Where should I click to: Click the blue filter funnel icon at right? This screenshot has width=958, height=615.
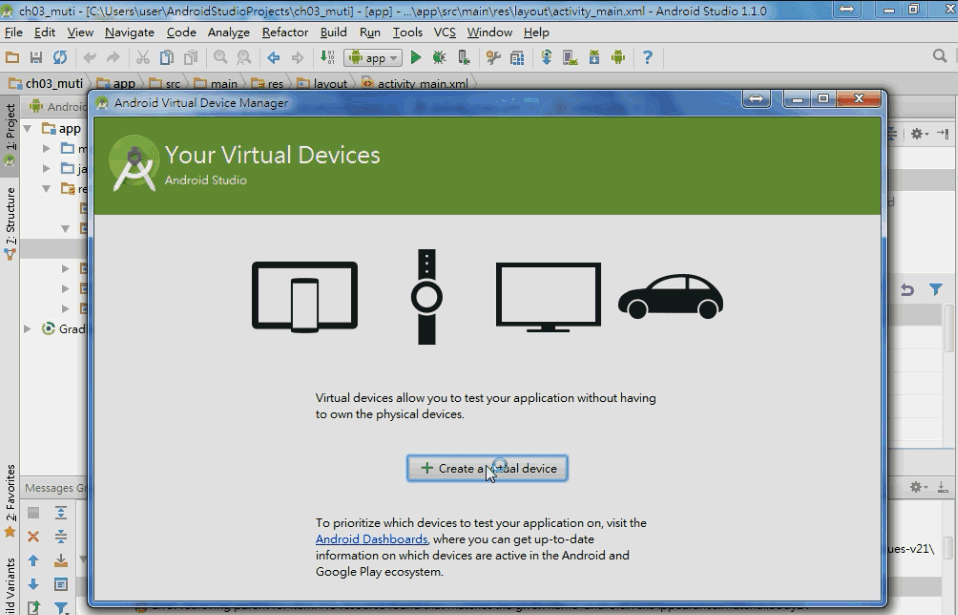(935, 289)
